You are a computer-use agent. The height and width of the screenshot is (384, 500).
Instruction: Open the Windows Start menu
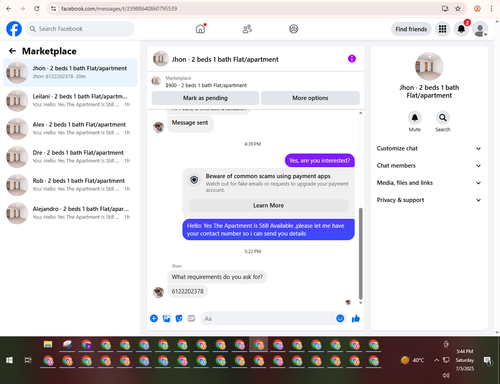click(x=9, y=360)
